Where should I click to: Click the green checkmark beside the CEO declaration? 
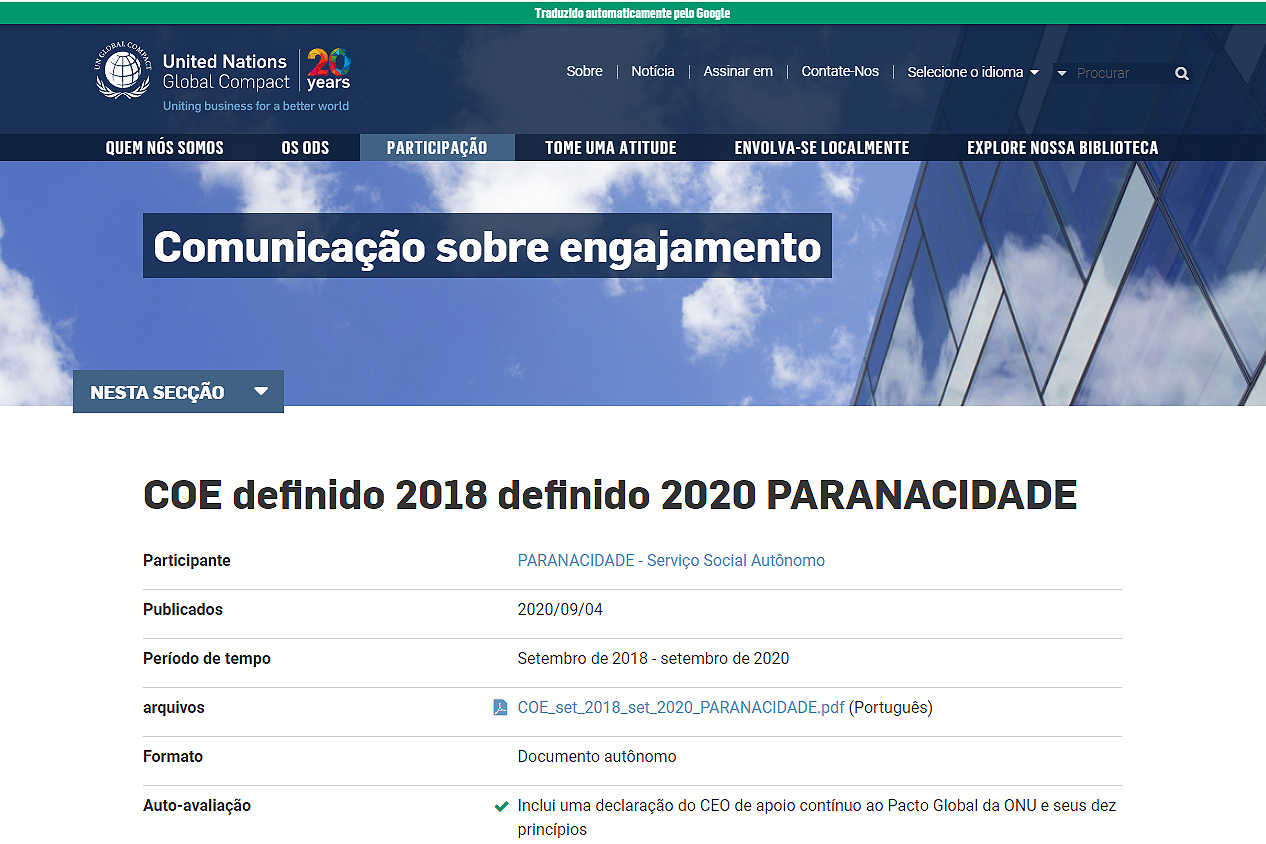pyautogui.click(x=502, y=806)
